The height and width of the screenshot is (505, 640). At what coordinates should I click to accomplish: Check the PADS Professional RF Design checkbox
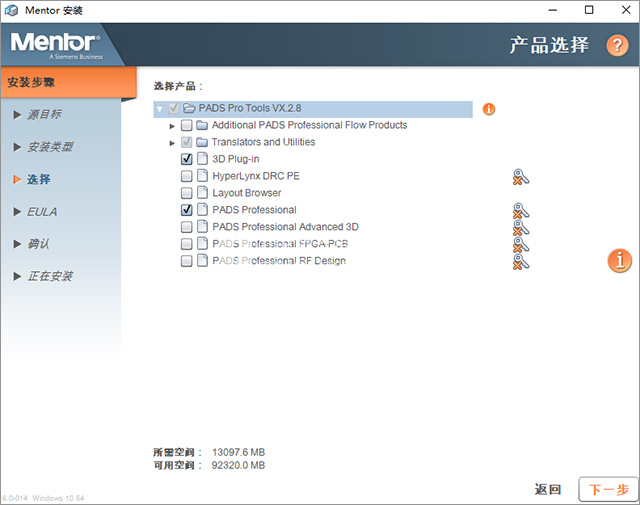[187, 260]
